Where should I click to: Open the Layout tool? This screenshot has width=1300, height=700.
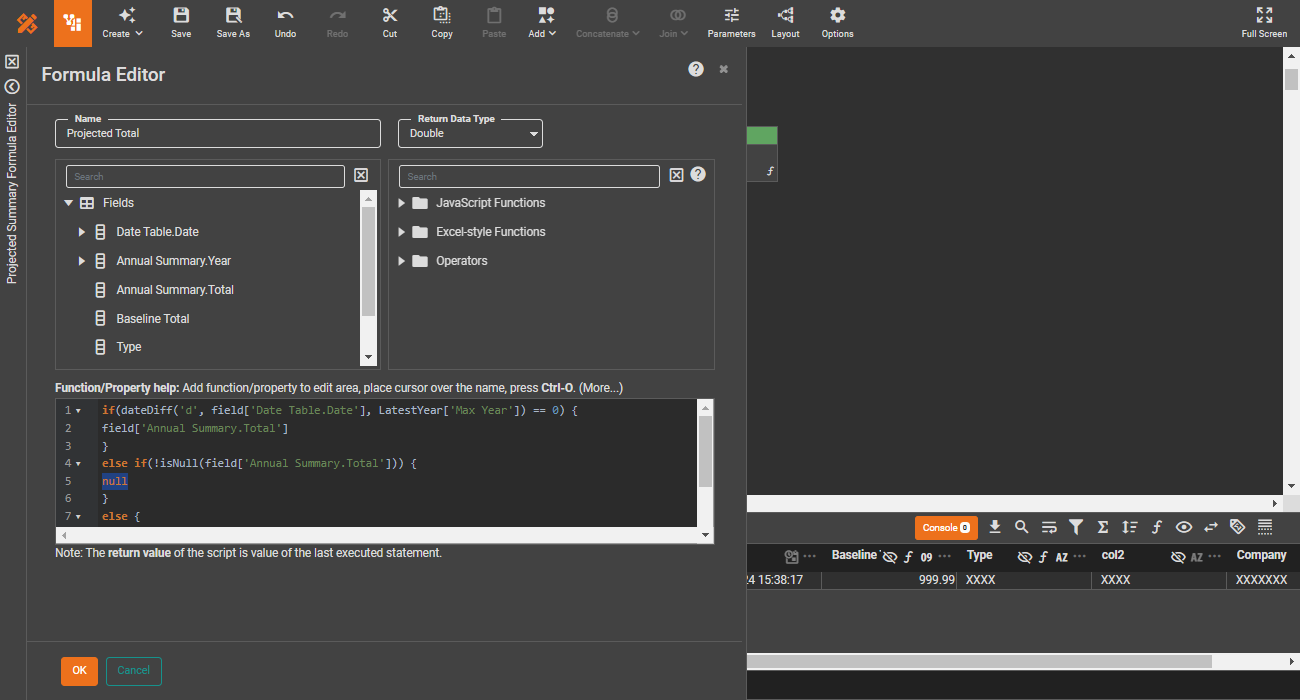tap(785, 22)
